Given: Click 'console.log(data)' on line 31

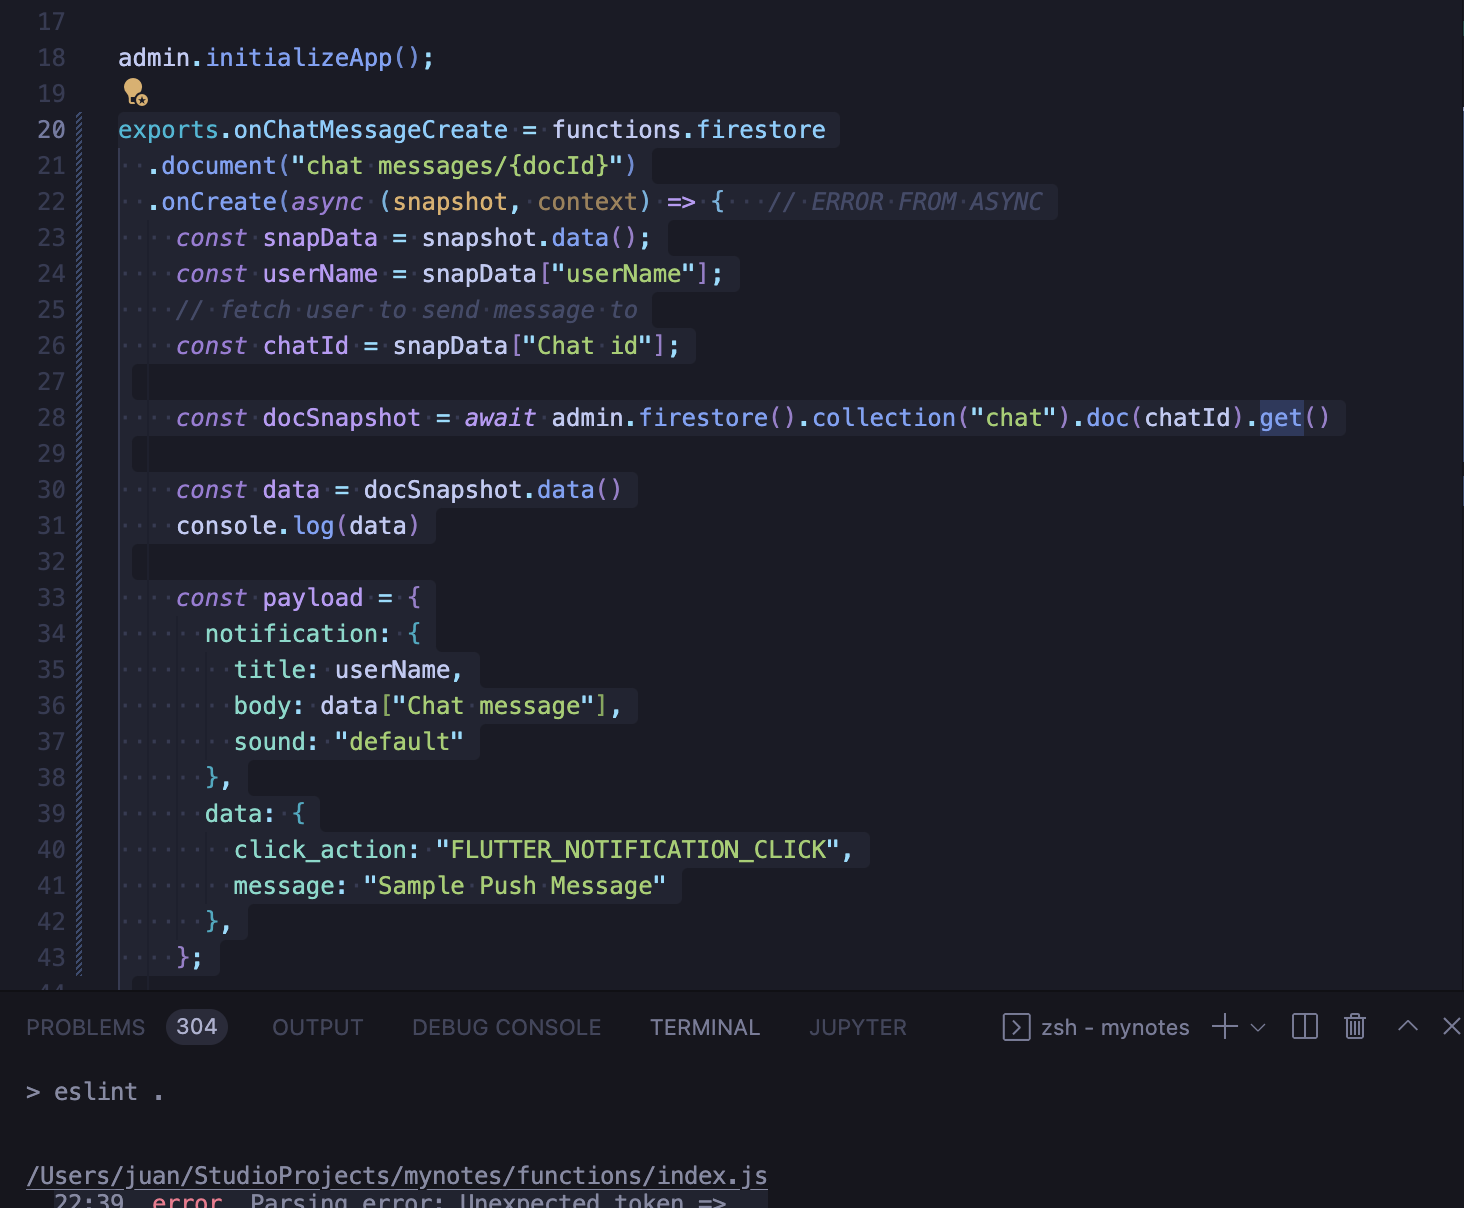Looking at the screenshot, I should tap(298, 526).
